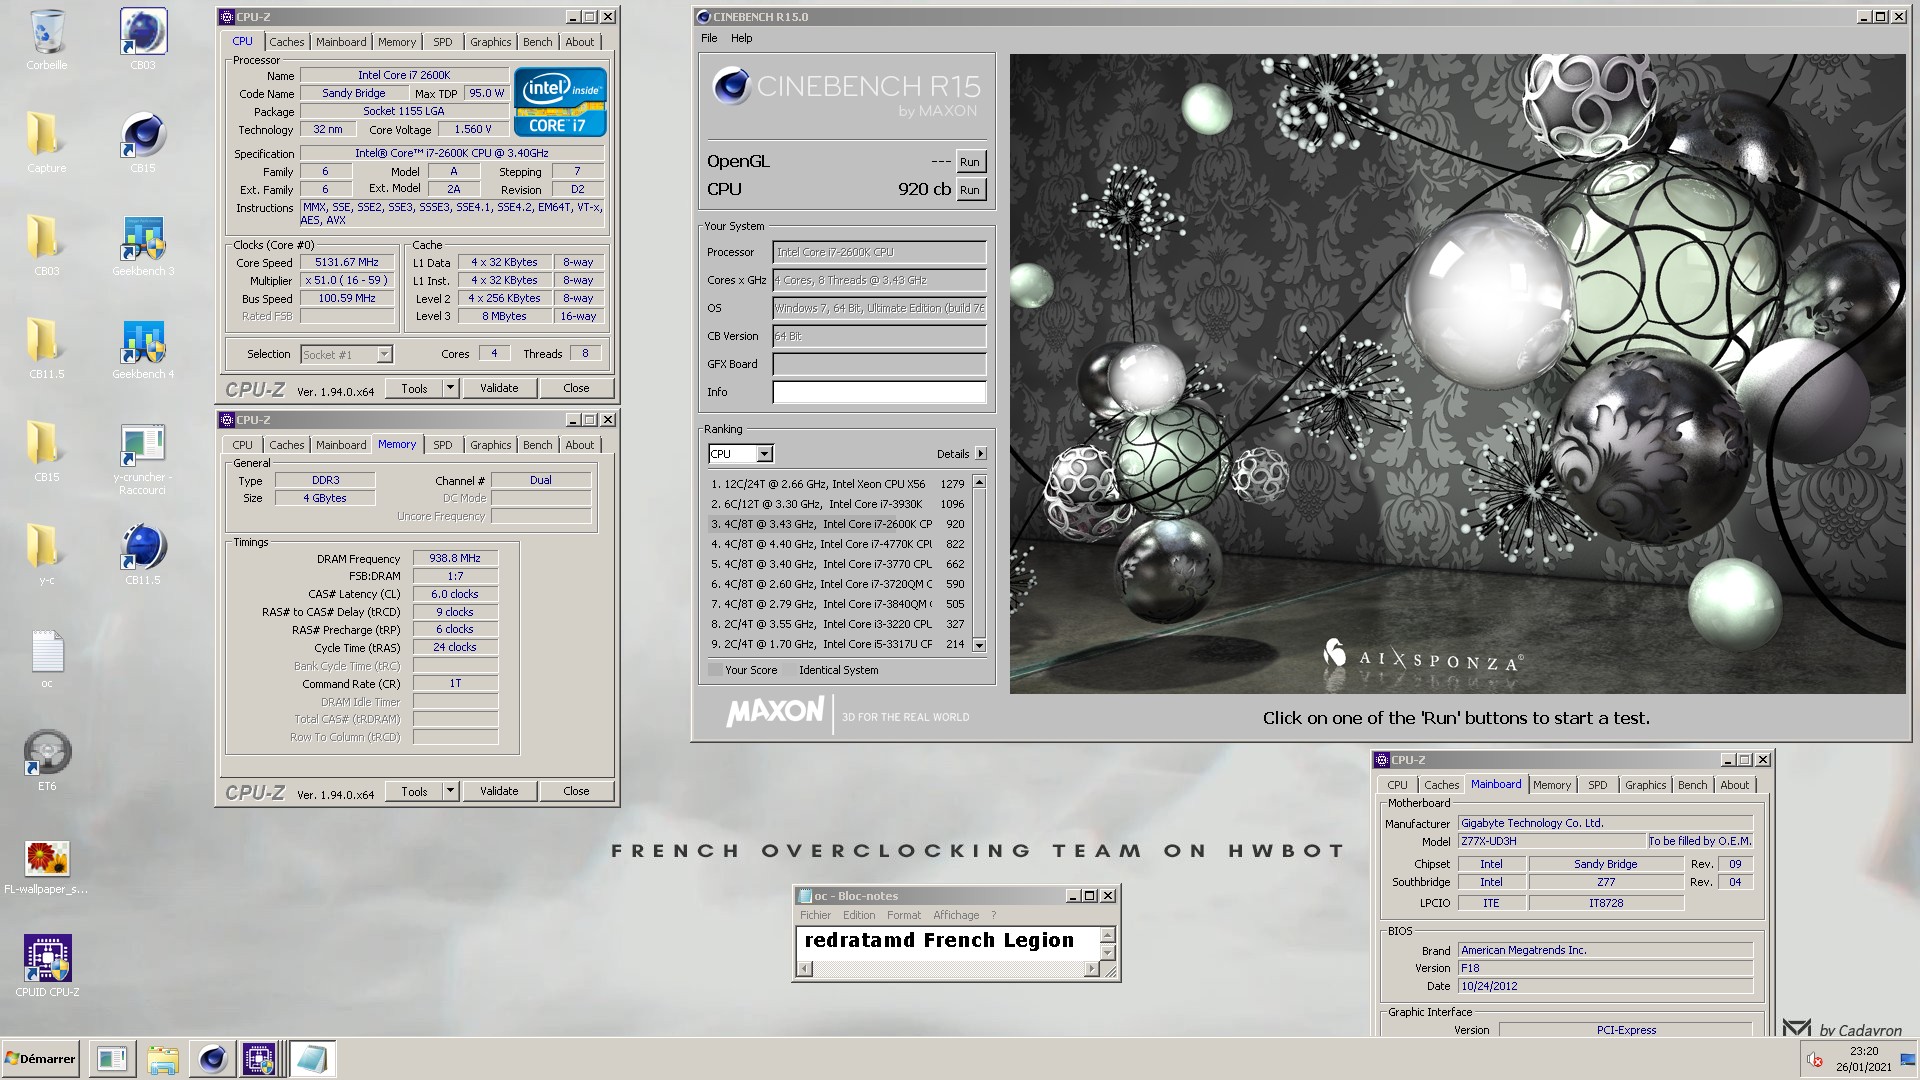This screenshot has width=1920, height=1080.
Task: Open Affichage menu in Bloc-notes
Action: pyautogui.click(x=956, y=915)
